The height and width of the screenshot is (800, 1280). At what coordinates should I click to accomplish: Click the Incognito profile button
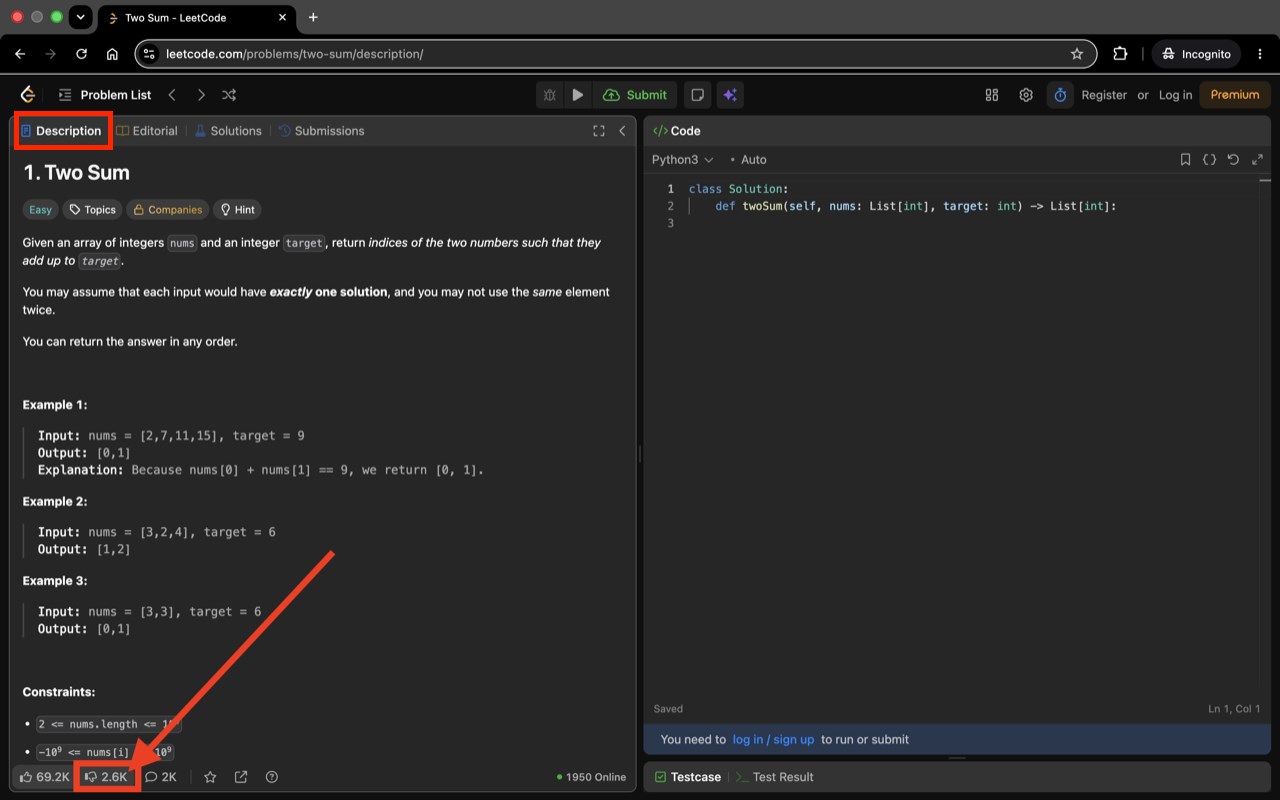(1196, 54)
